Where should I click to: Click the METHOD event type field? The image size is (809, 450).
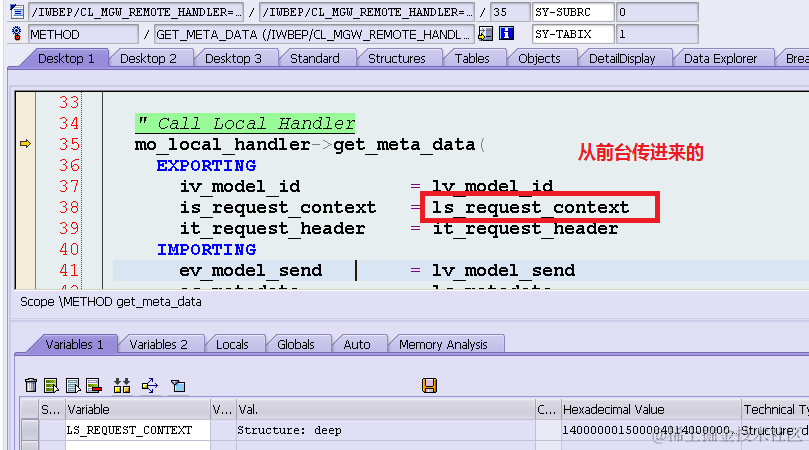(x=83, y=35)
